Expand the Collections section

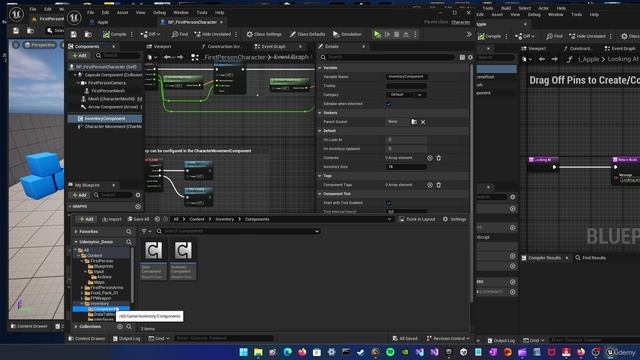point(76,327)
